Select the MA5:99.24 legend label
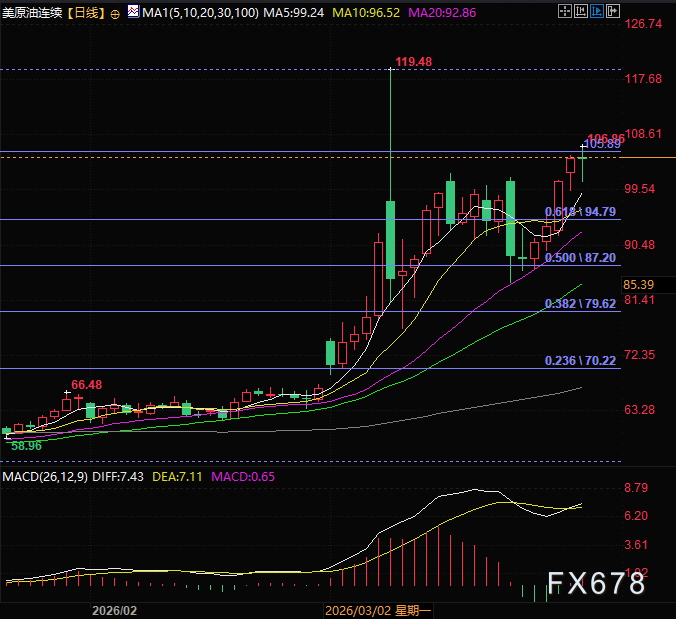This screenshot has height=619, width=676. pos(294,14)
